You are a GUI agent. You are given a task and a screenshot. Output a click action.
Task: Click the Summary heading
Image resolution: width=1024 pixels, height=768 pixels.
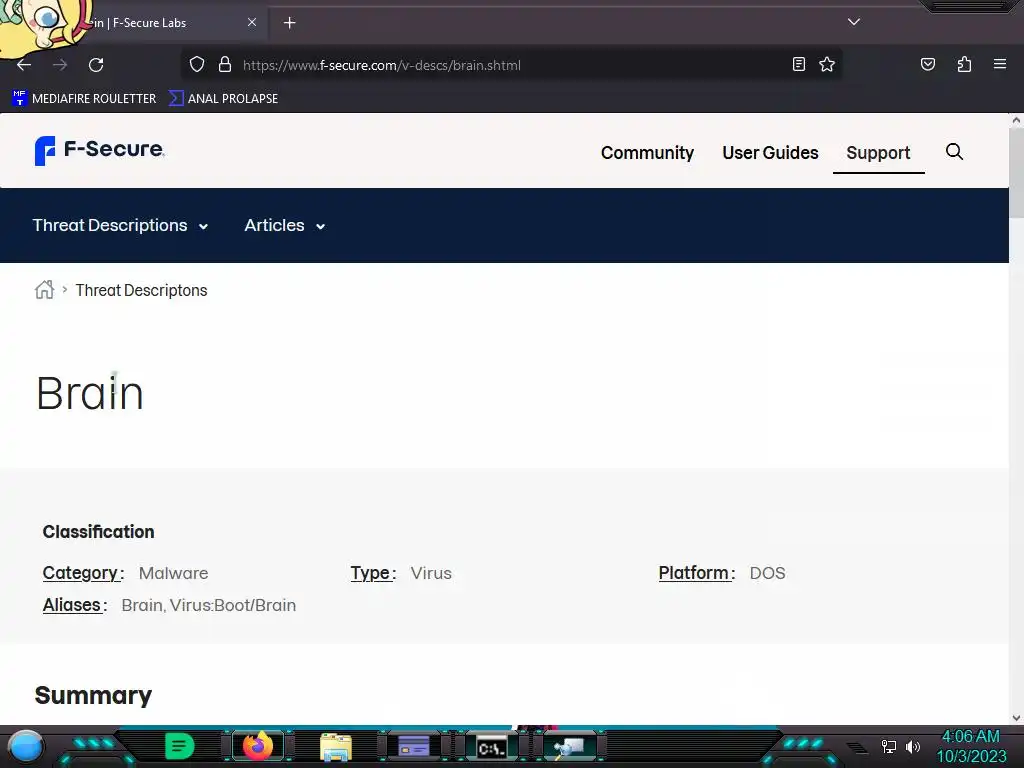[x=93, y=696]
